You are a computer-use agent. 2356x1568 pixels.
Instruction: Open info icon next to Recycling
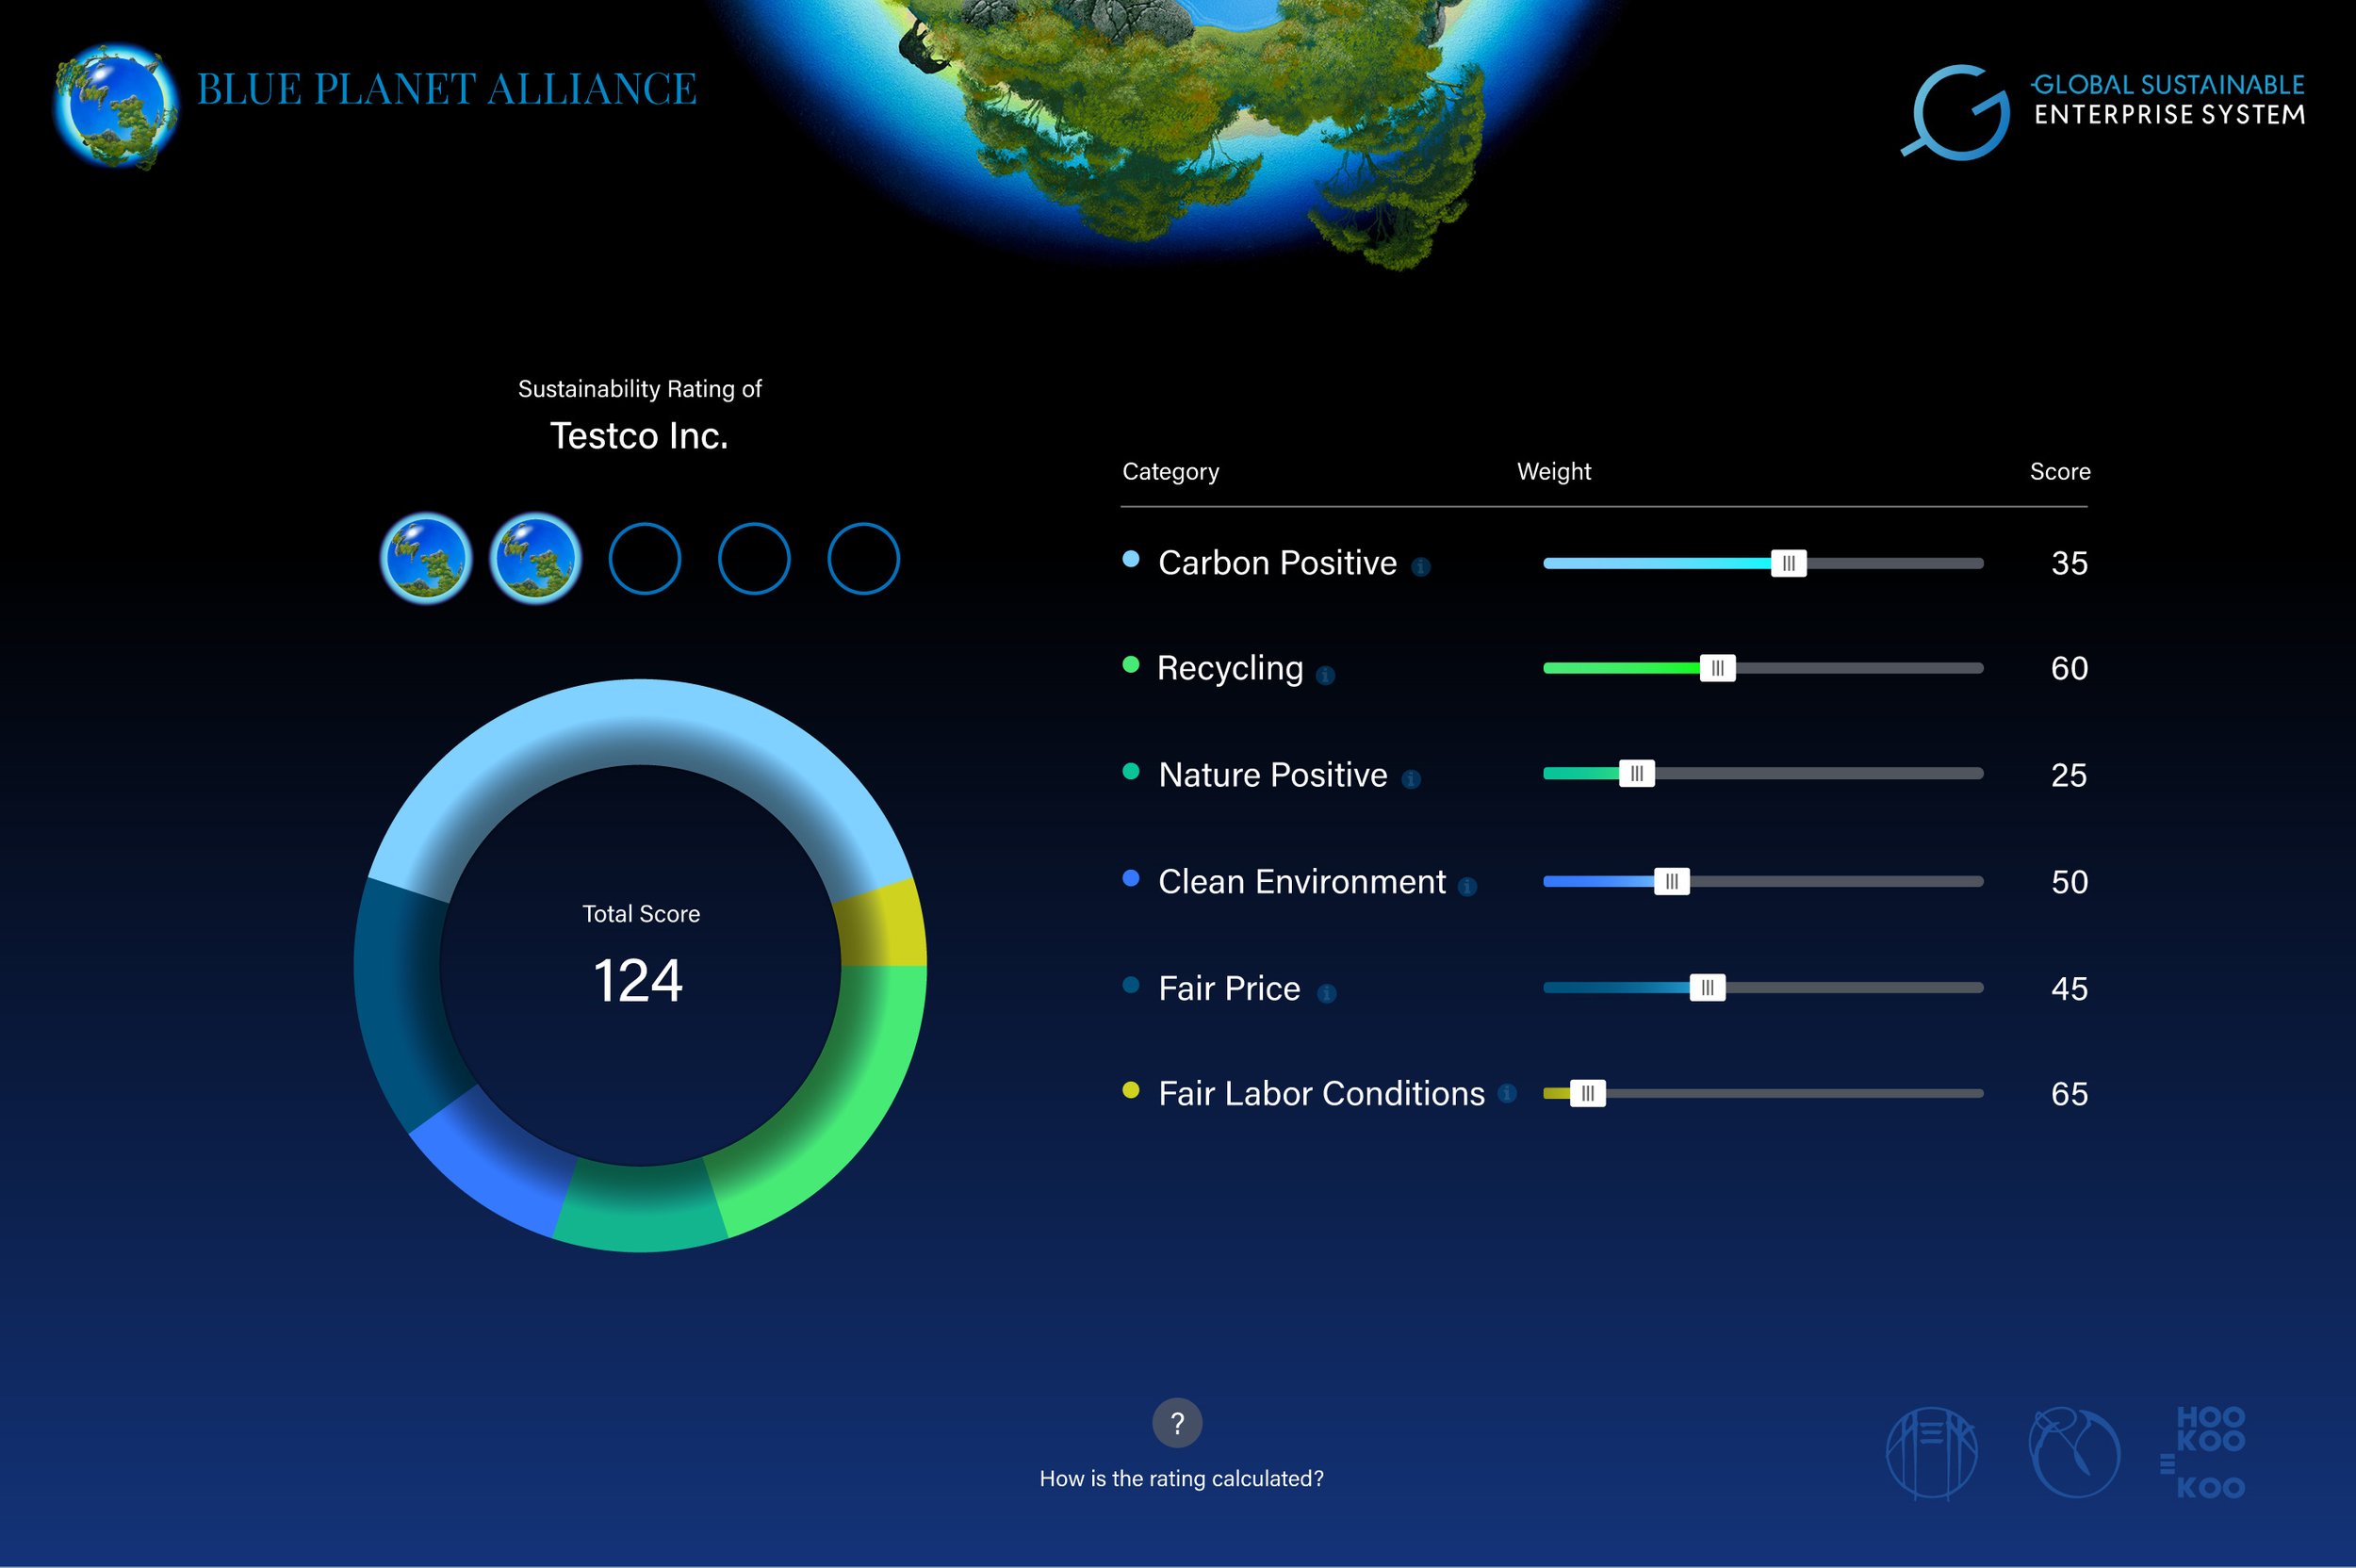coord(1325,676)
